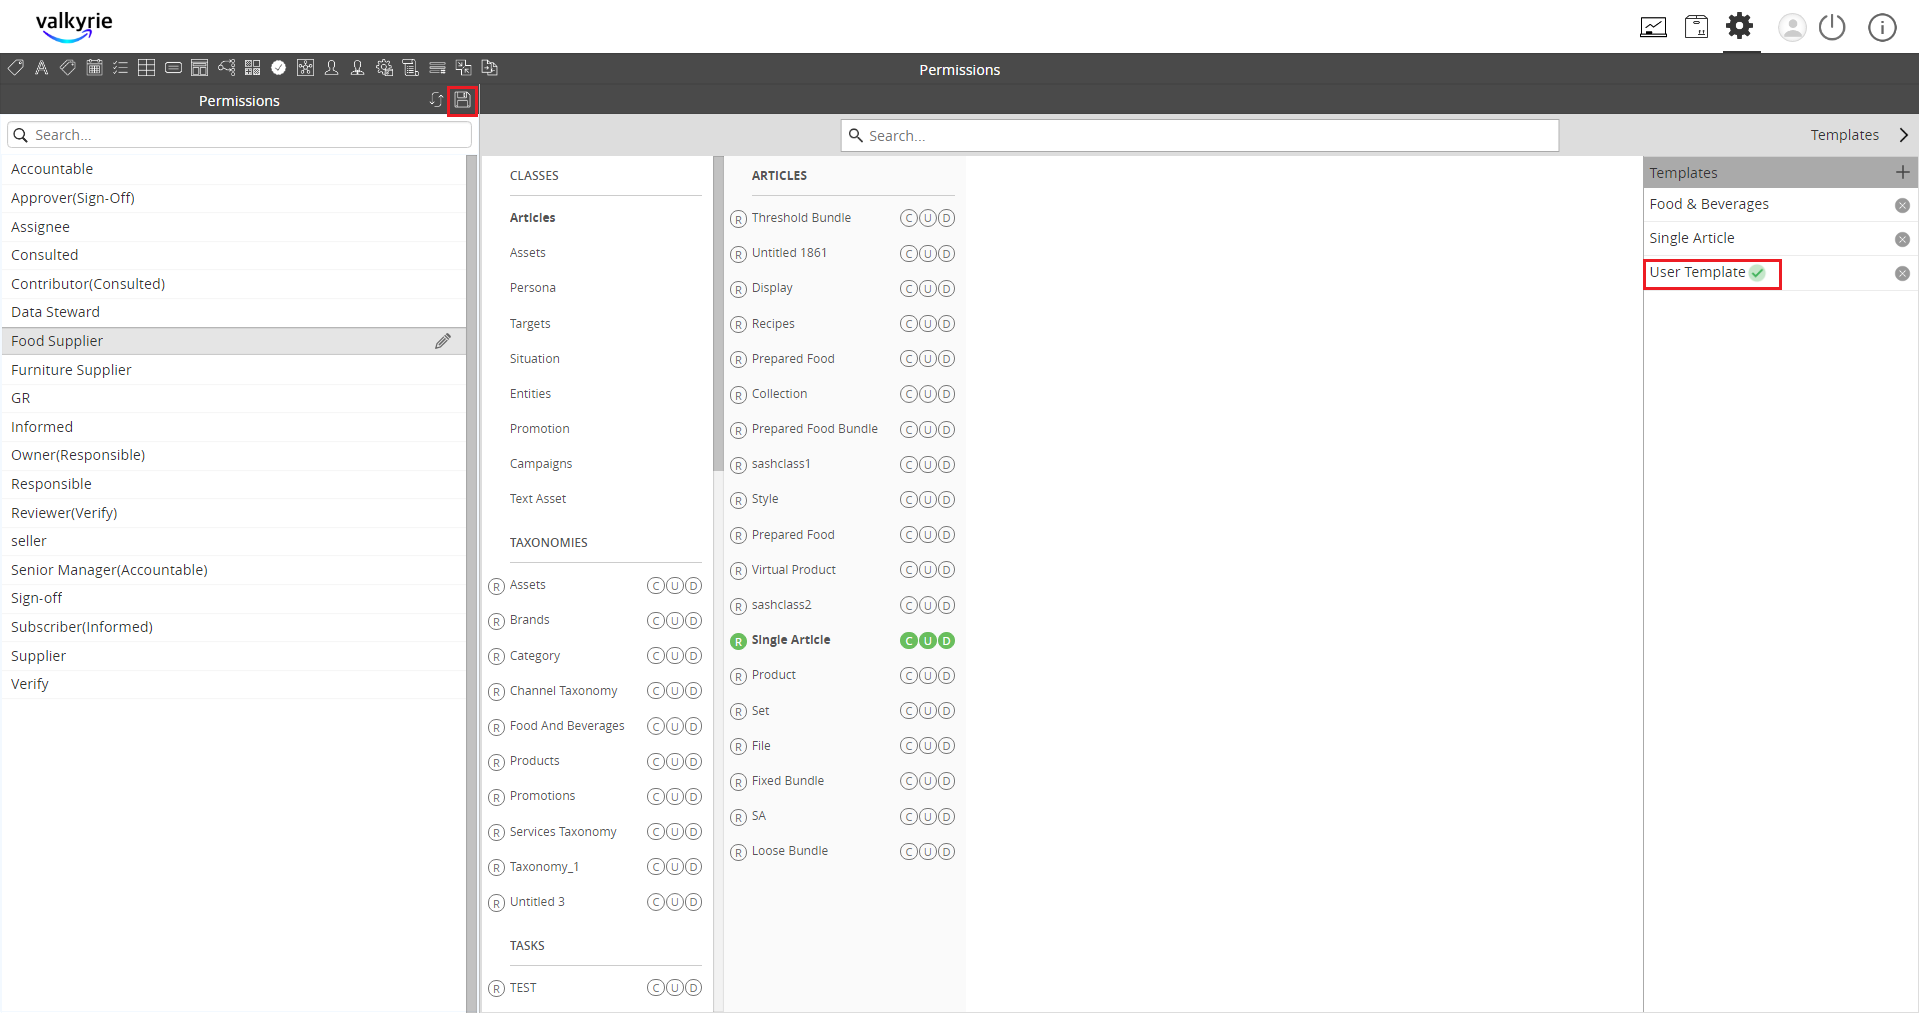Toggle Read permission for Threshold Bundle

tap(738, 219)
